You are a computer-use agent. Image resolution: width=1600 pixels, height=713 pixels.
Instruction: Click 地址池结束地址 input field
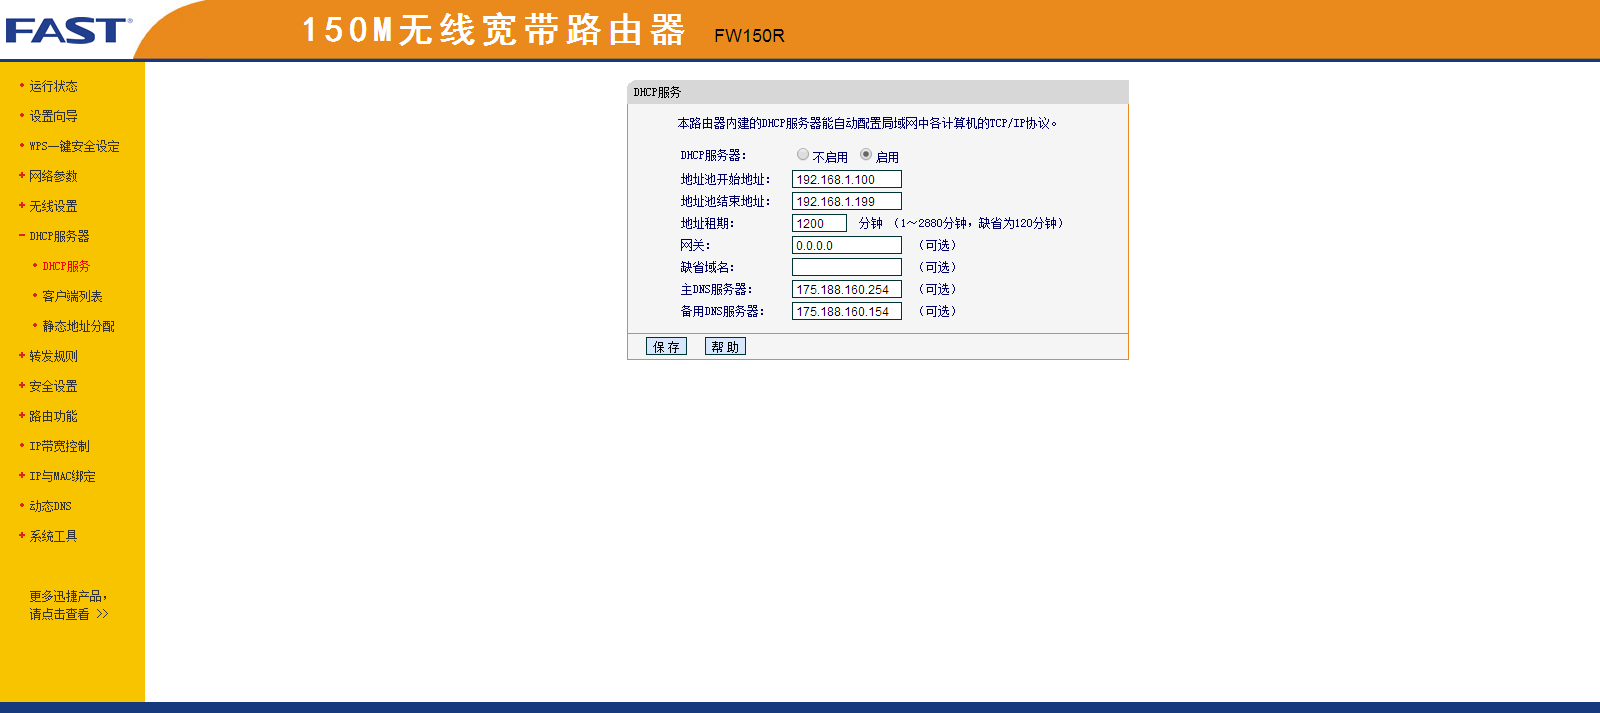click(x=847, y=201)
